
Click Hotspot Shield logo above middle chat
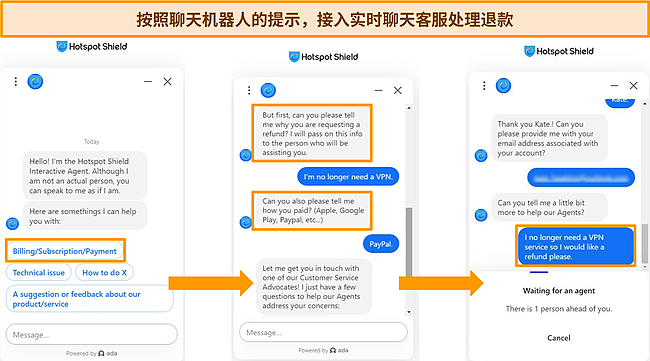[323, 57]
